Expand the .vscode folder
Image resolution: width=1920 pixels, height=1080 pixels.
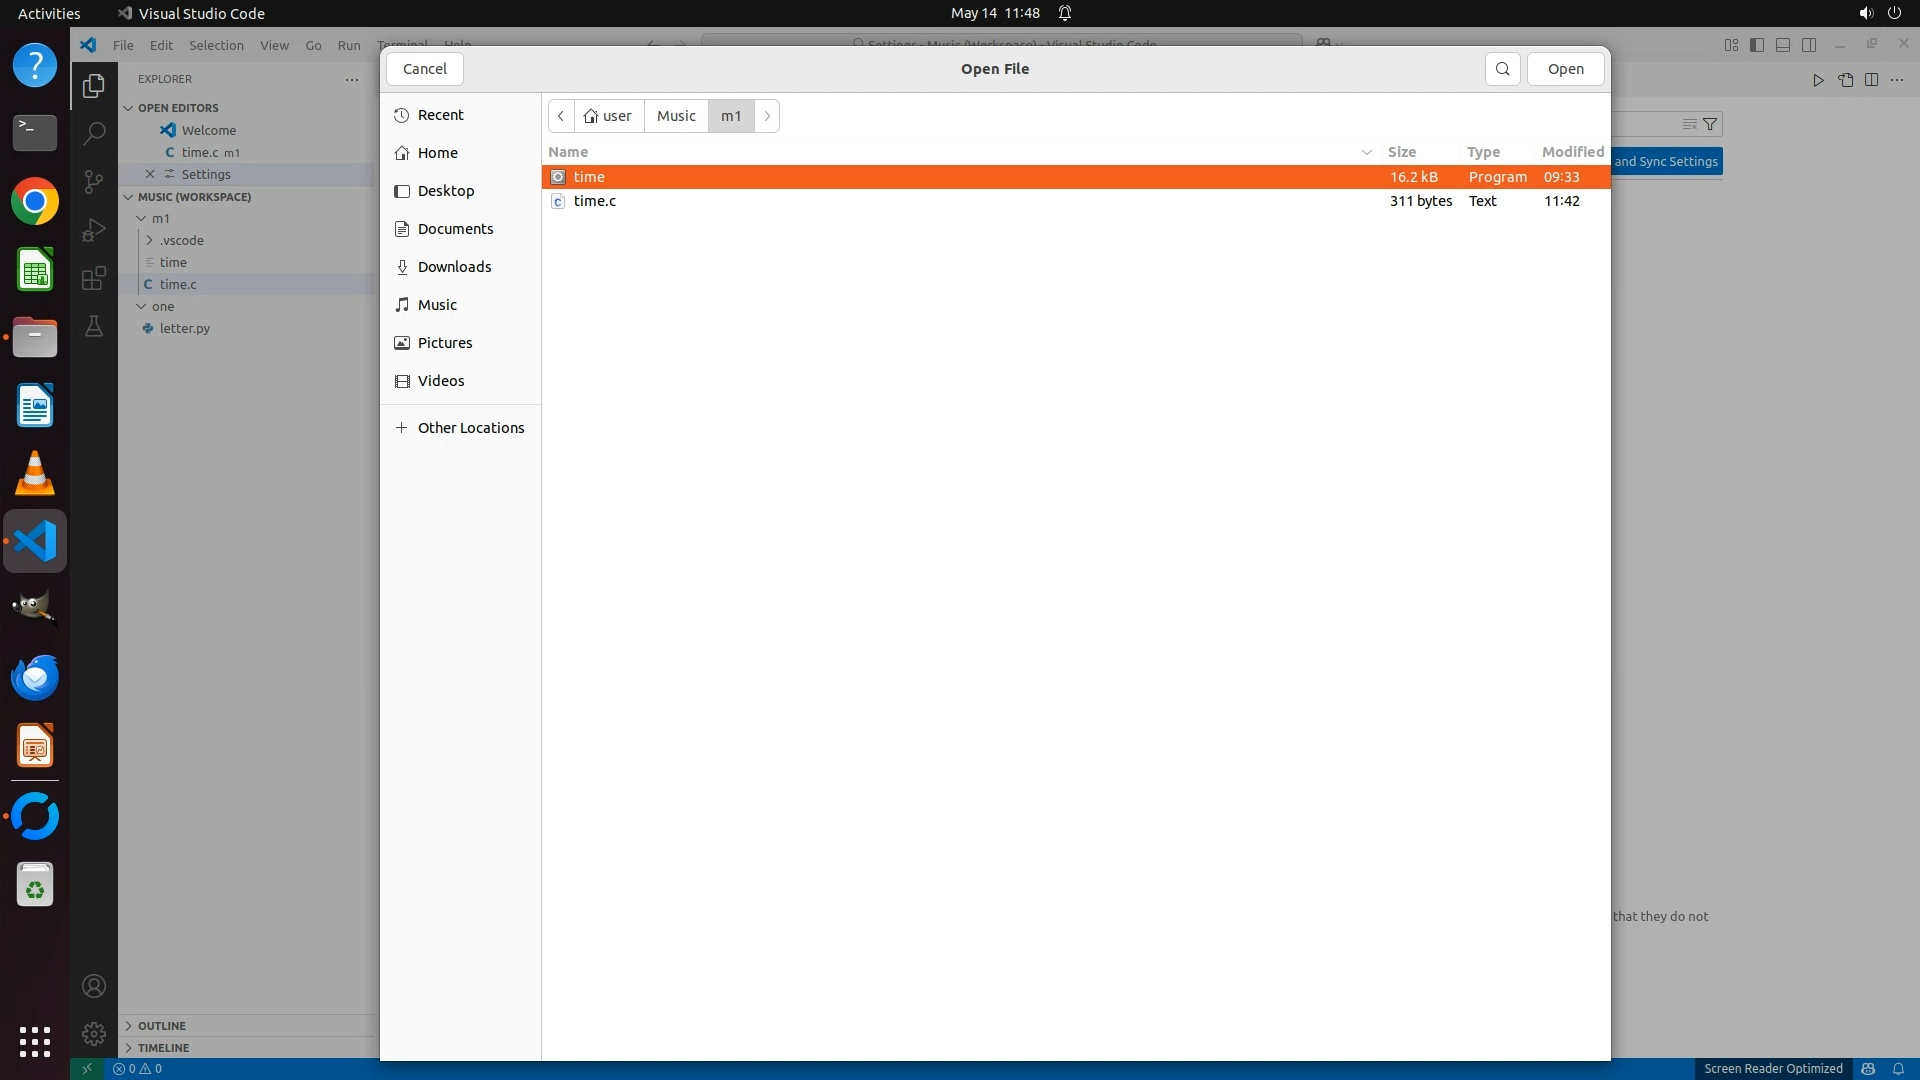181,240
